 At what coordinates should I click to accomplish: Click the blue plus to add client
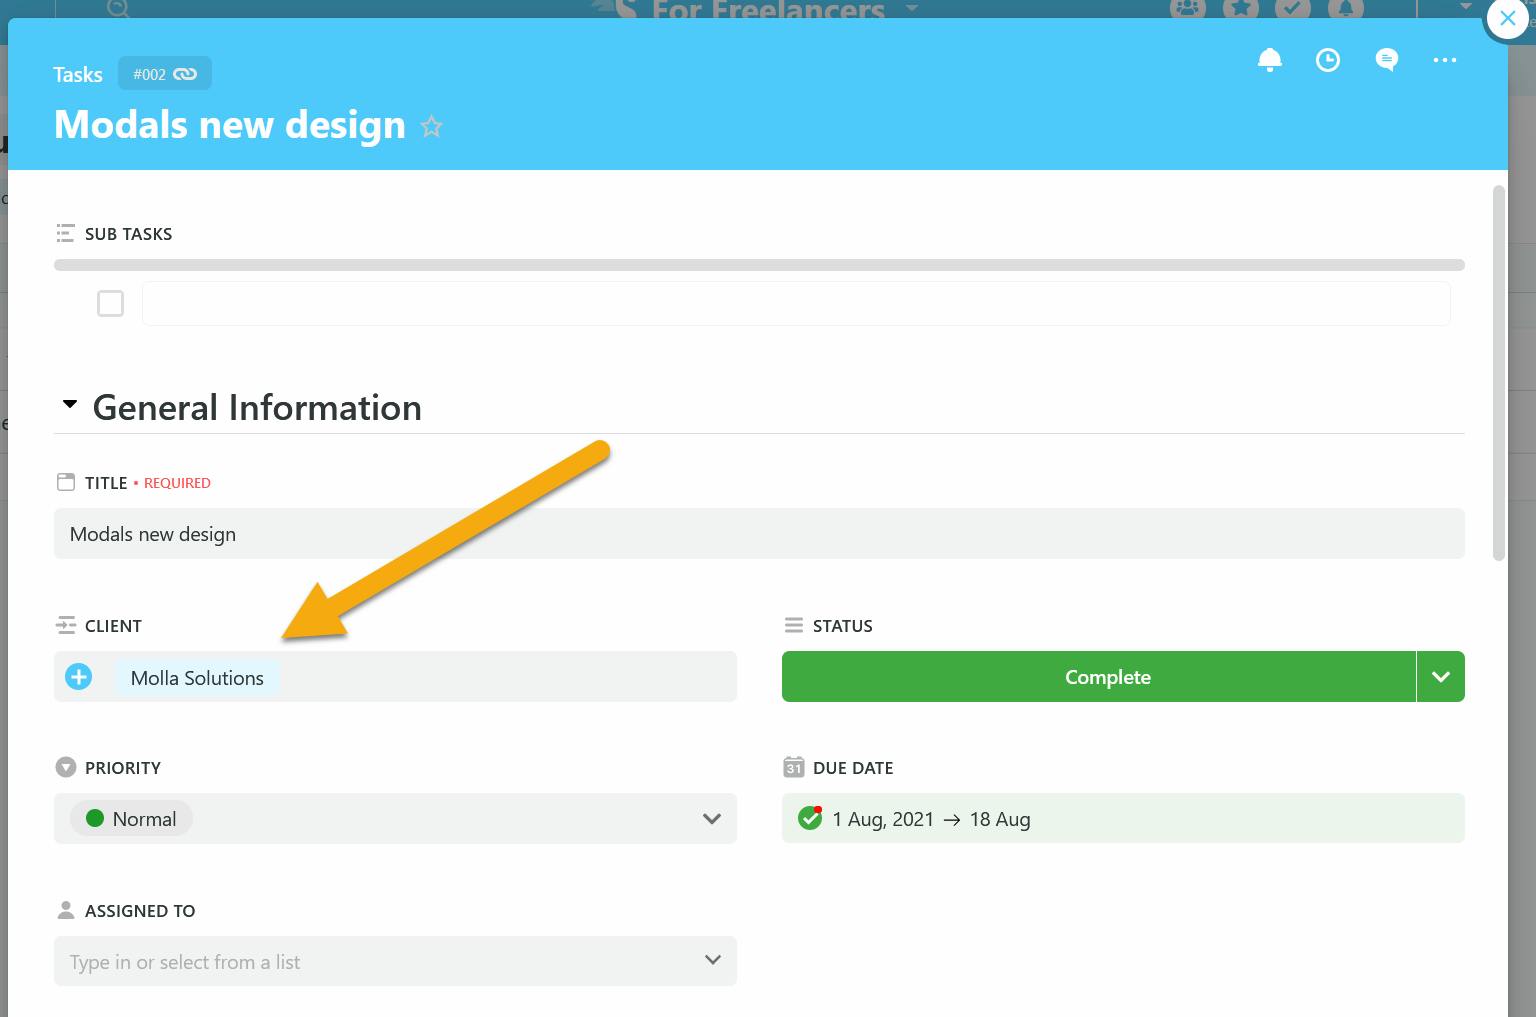pos(79,677)
